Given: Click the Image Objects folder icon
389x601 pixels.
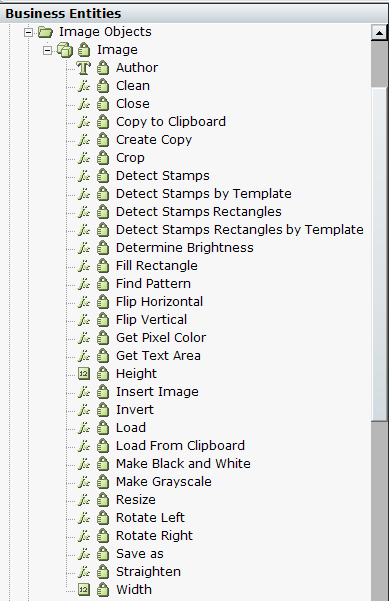Looking at the screenshot, I should 46,32.
